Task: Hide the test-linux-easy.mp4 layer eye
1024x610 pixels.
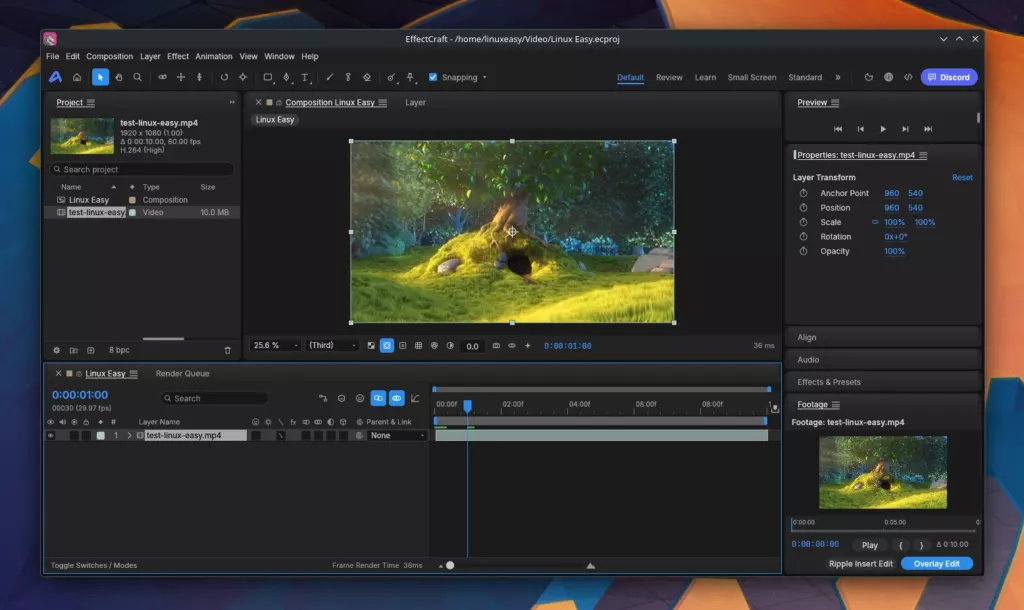Action: (x=50, y=435)
